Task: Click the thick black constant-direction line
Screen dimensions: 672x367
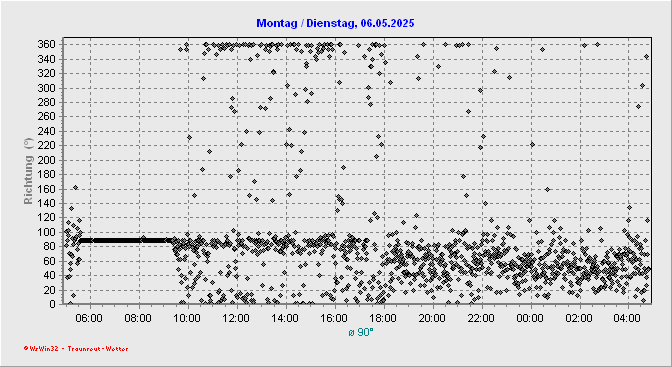Action: [127, 241]
